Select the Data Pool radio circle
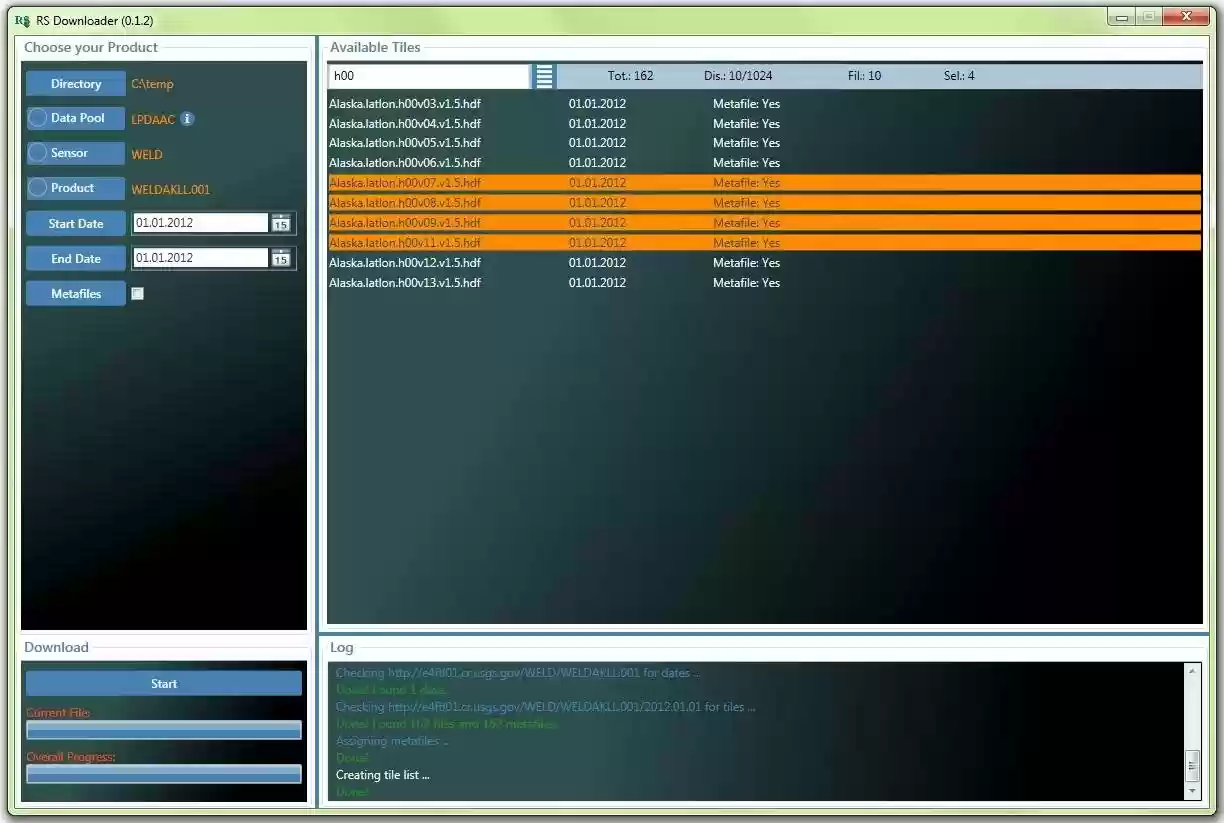Screen dimensions: 1224x823 40,118
